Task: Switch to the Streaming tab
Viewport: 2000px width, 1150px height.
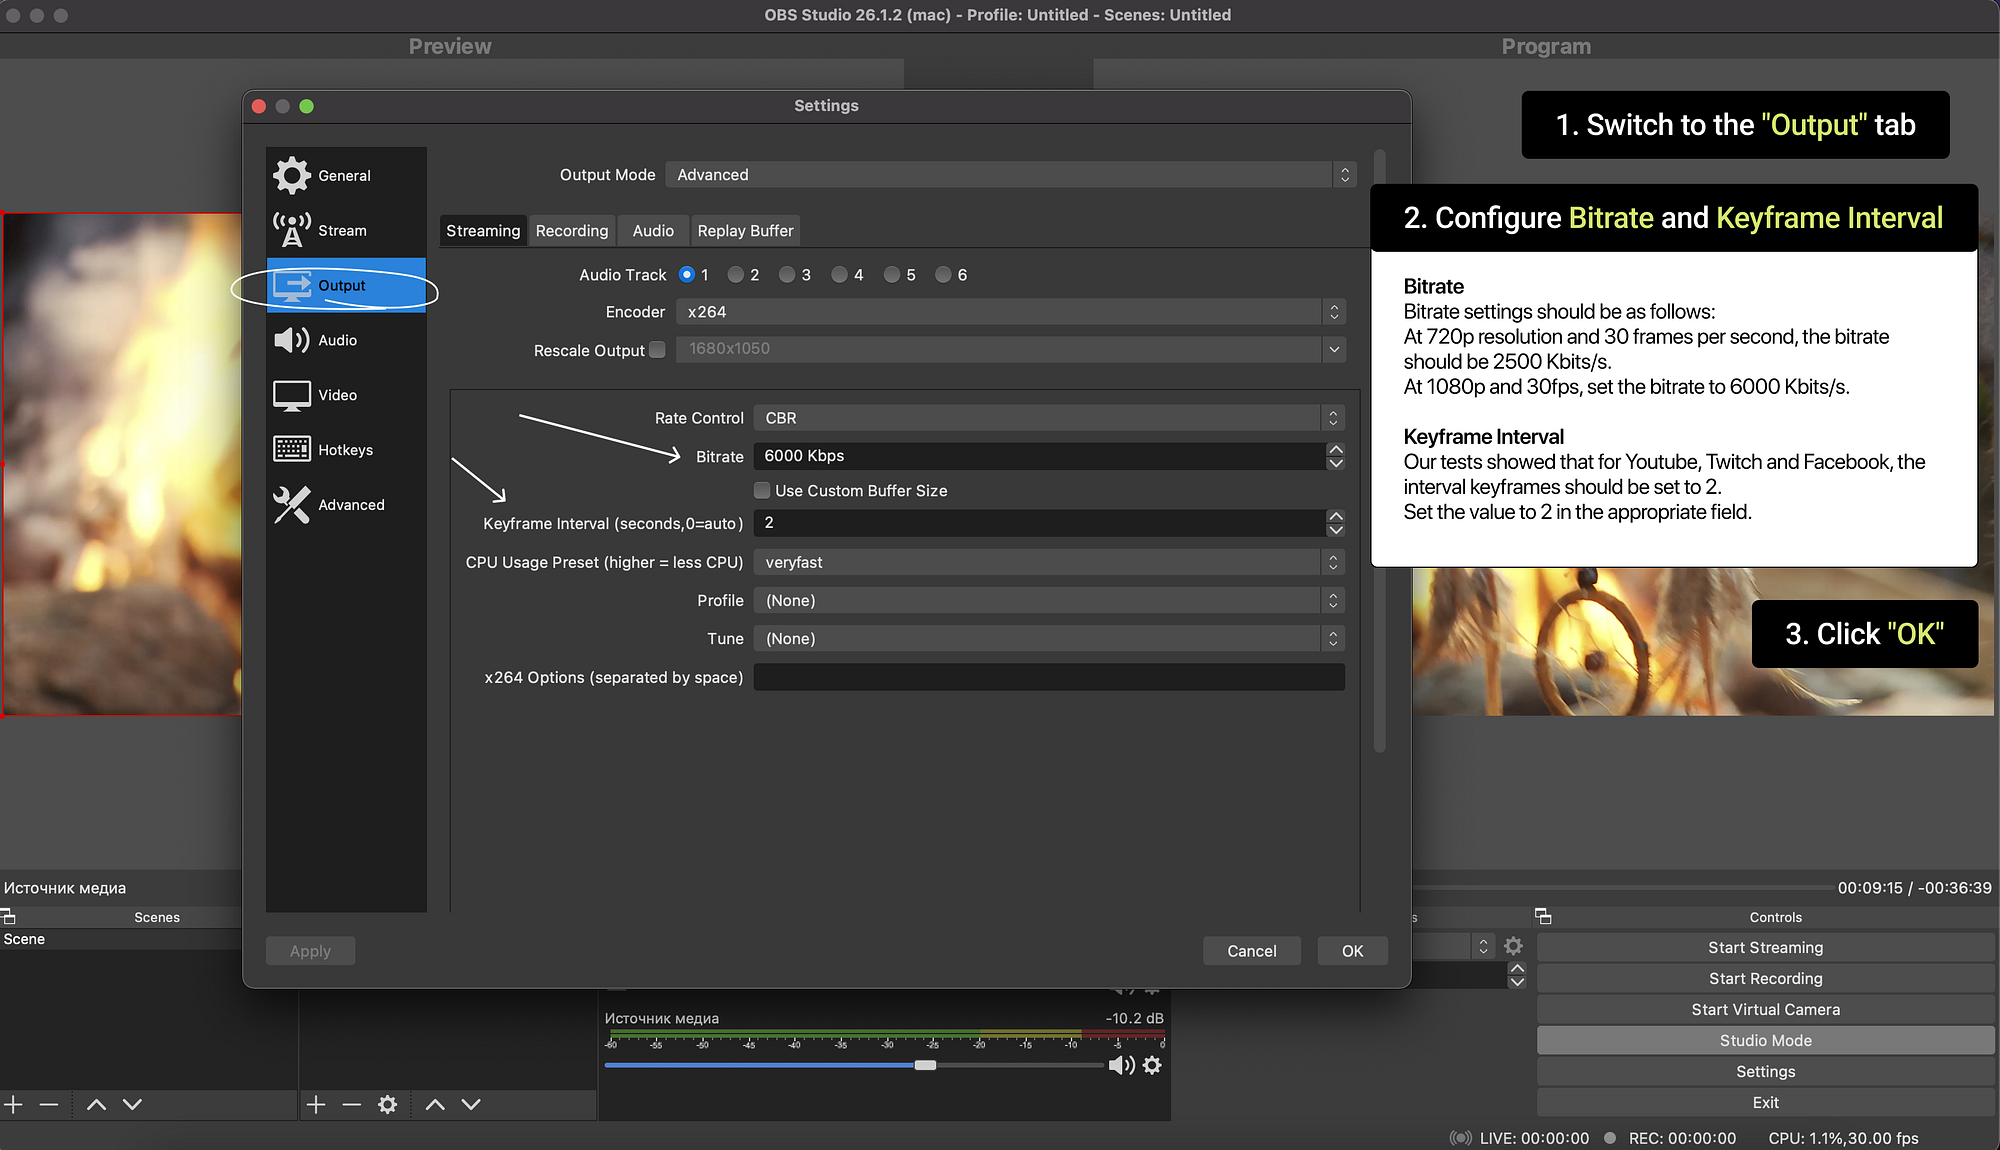Action: pyautogui.click(x=483, y=231)
